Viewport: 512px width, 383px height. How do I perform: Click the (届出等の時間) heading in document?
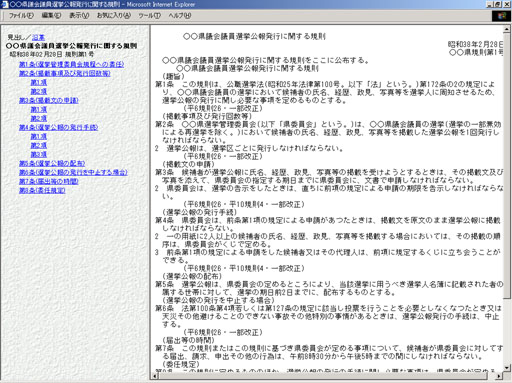188,340
